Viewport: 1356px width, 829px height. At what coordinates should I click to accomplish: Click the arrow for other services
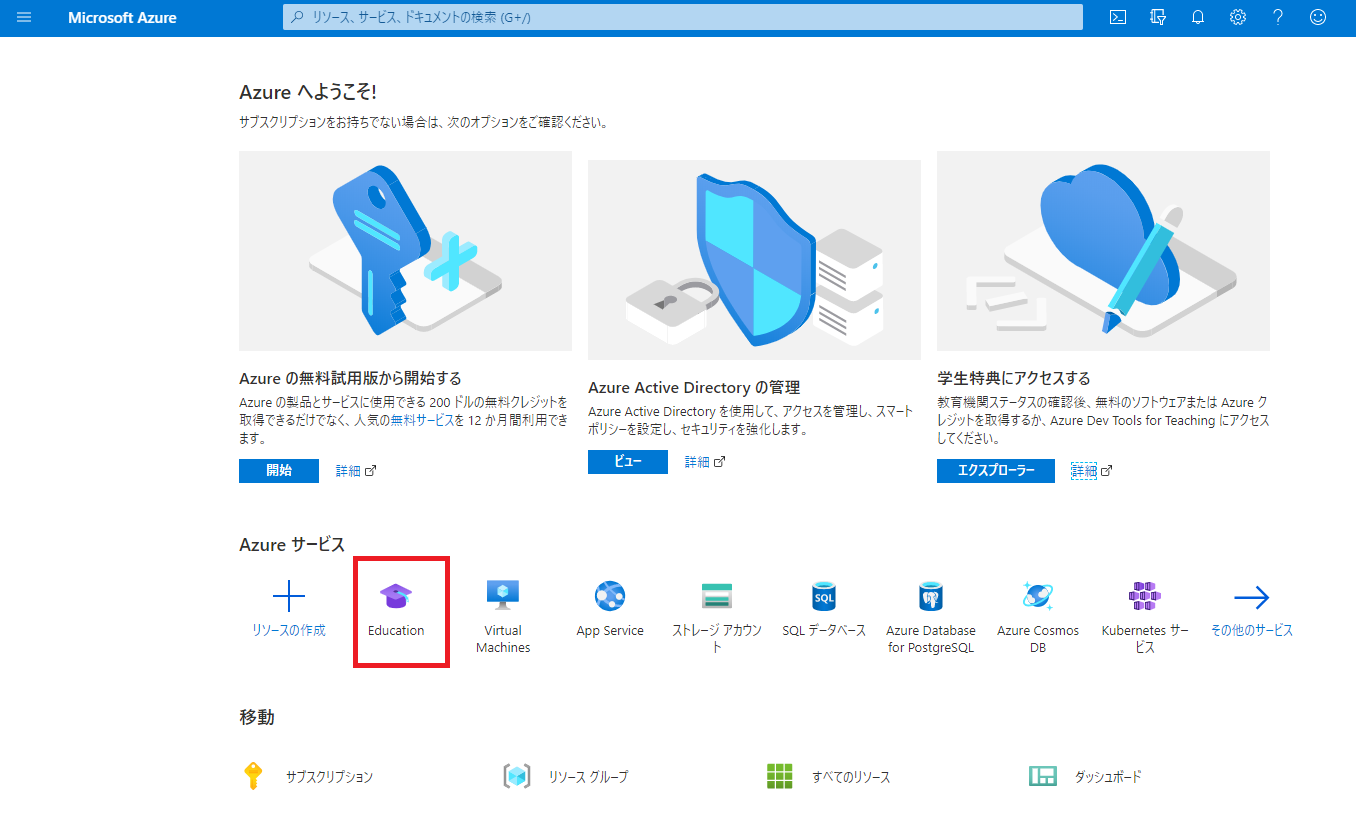tap(1252, 598)
